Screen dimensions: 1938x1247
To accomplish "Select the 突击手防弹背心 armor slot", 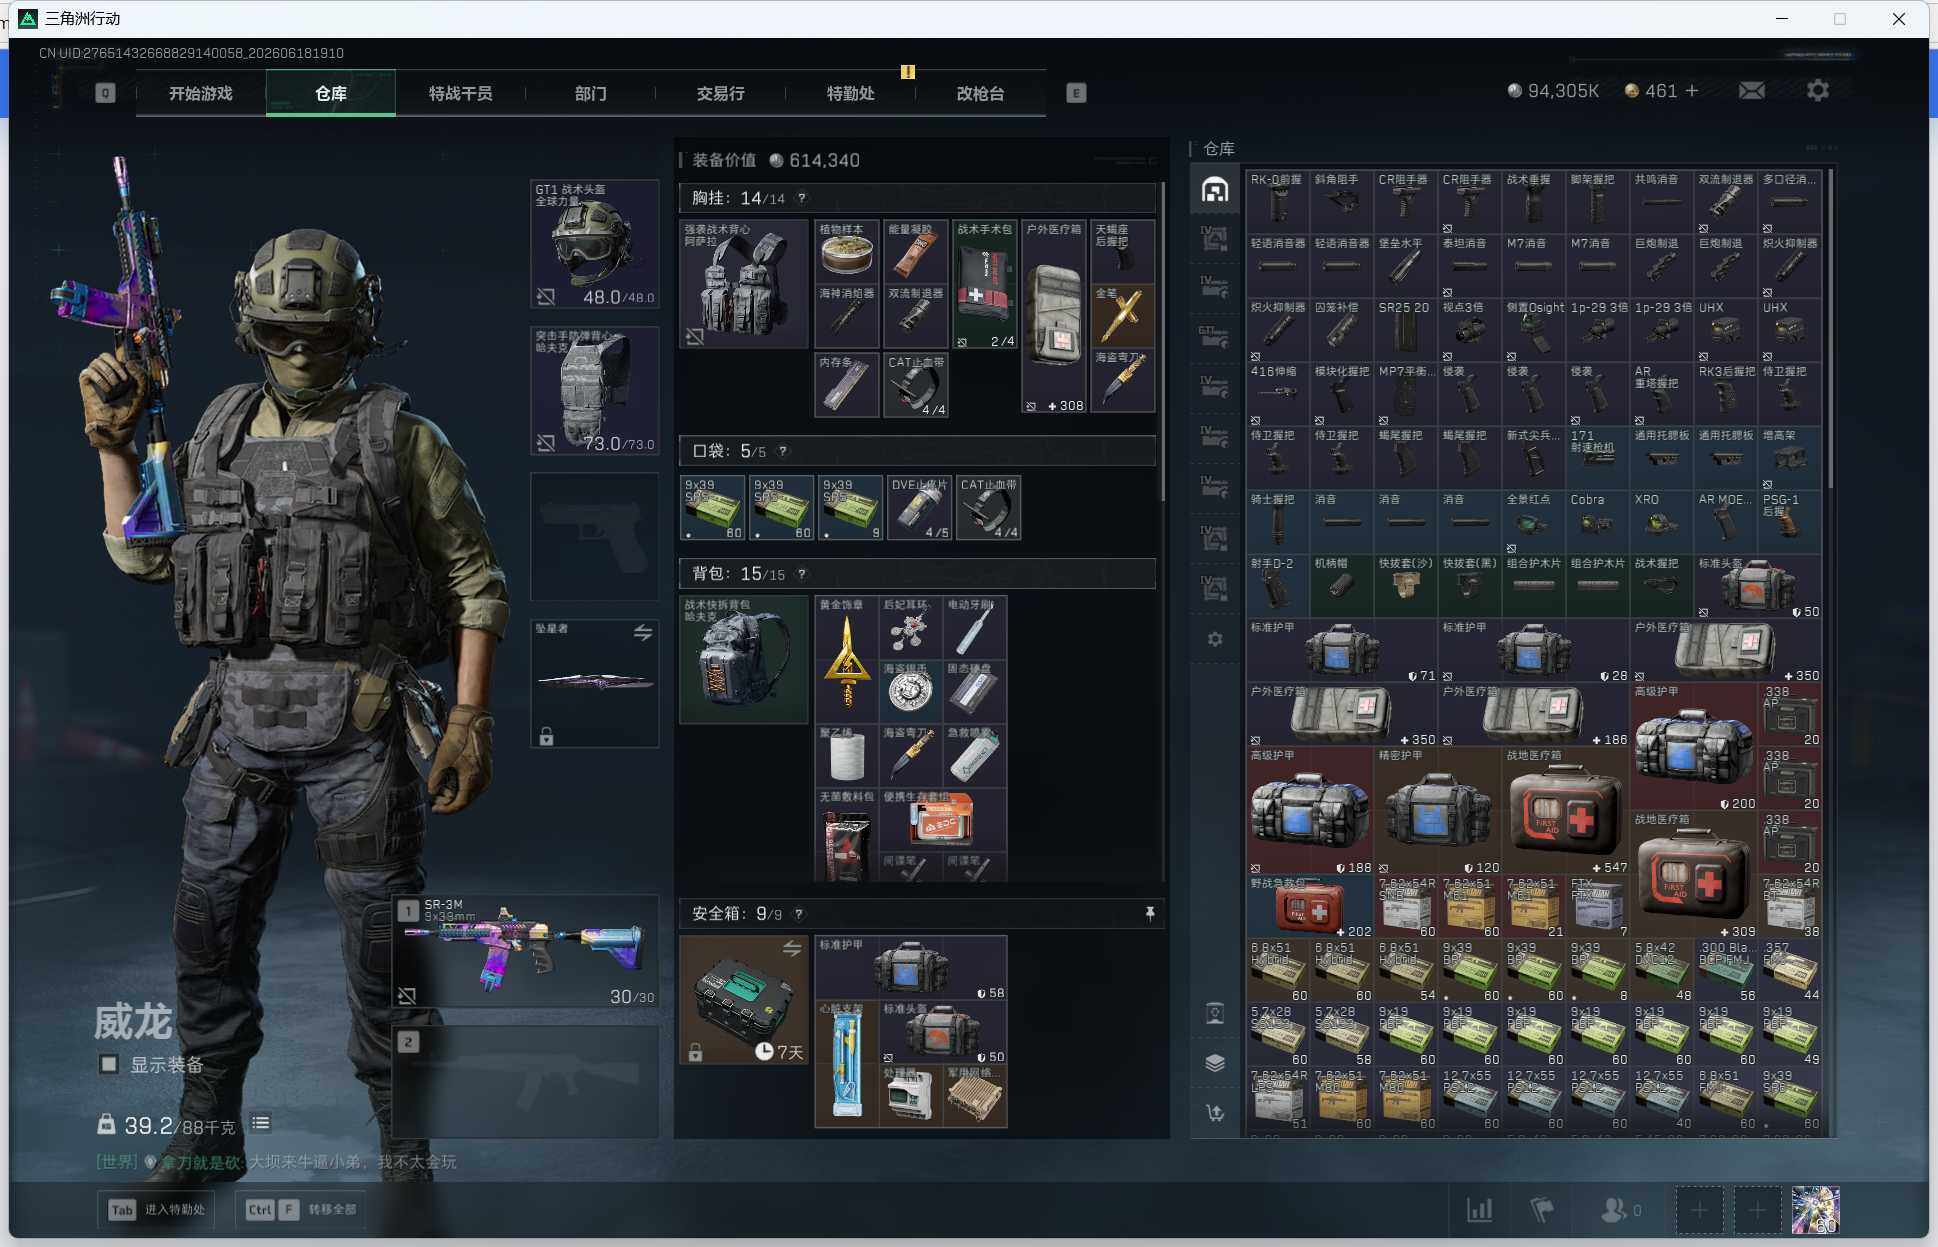I will click(x=595, y=391).
